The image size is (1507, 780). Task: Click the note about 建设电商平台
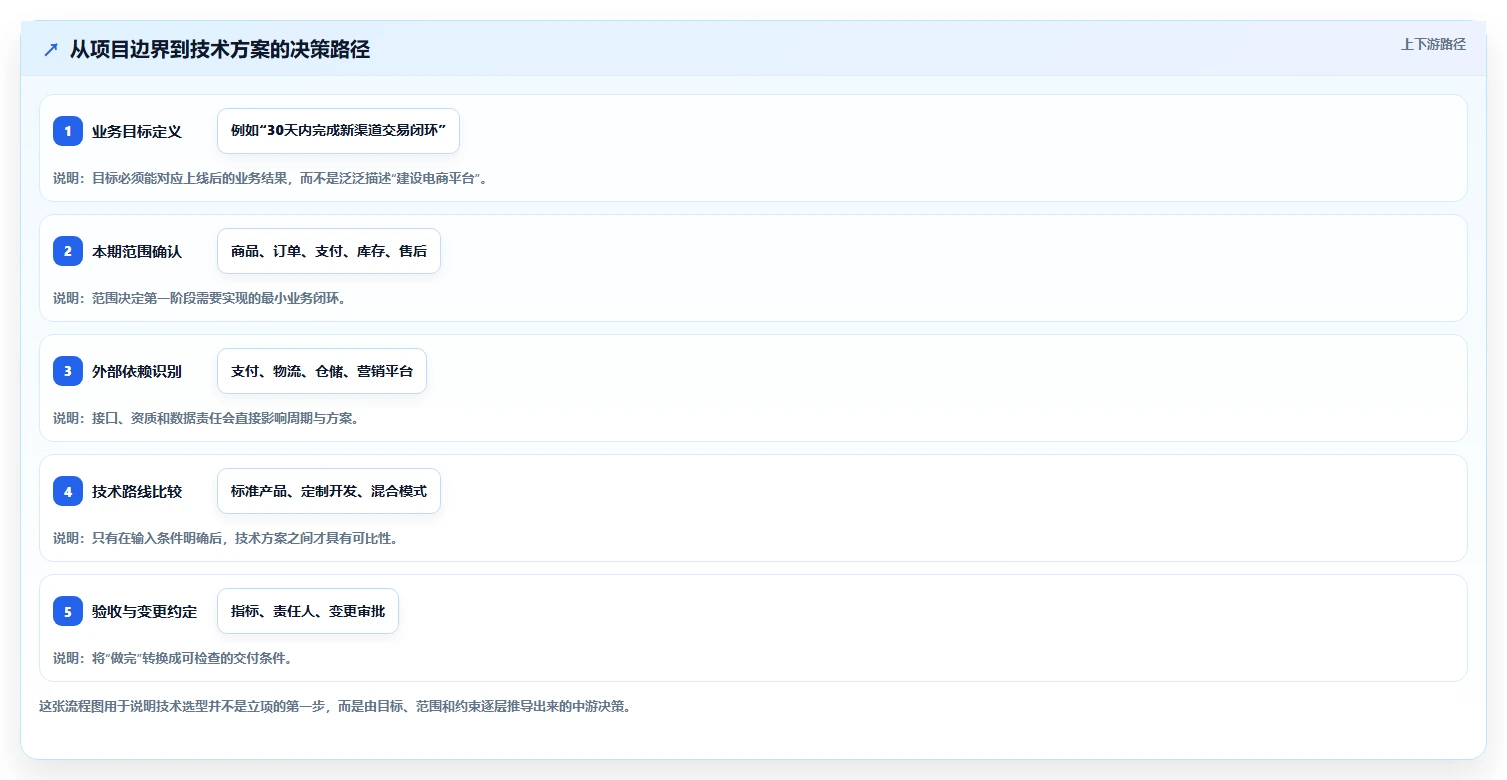point(270,178)
